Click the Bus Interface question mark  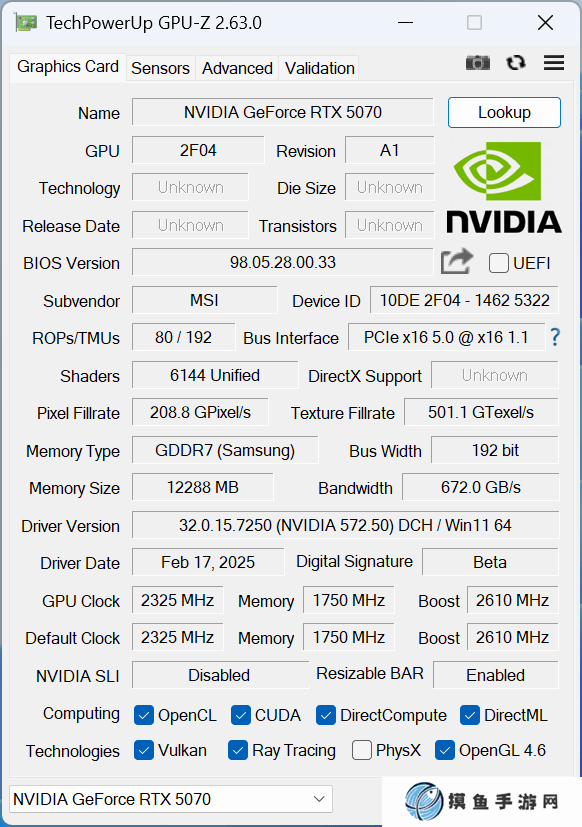[x=555, y=336]
